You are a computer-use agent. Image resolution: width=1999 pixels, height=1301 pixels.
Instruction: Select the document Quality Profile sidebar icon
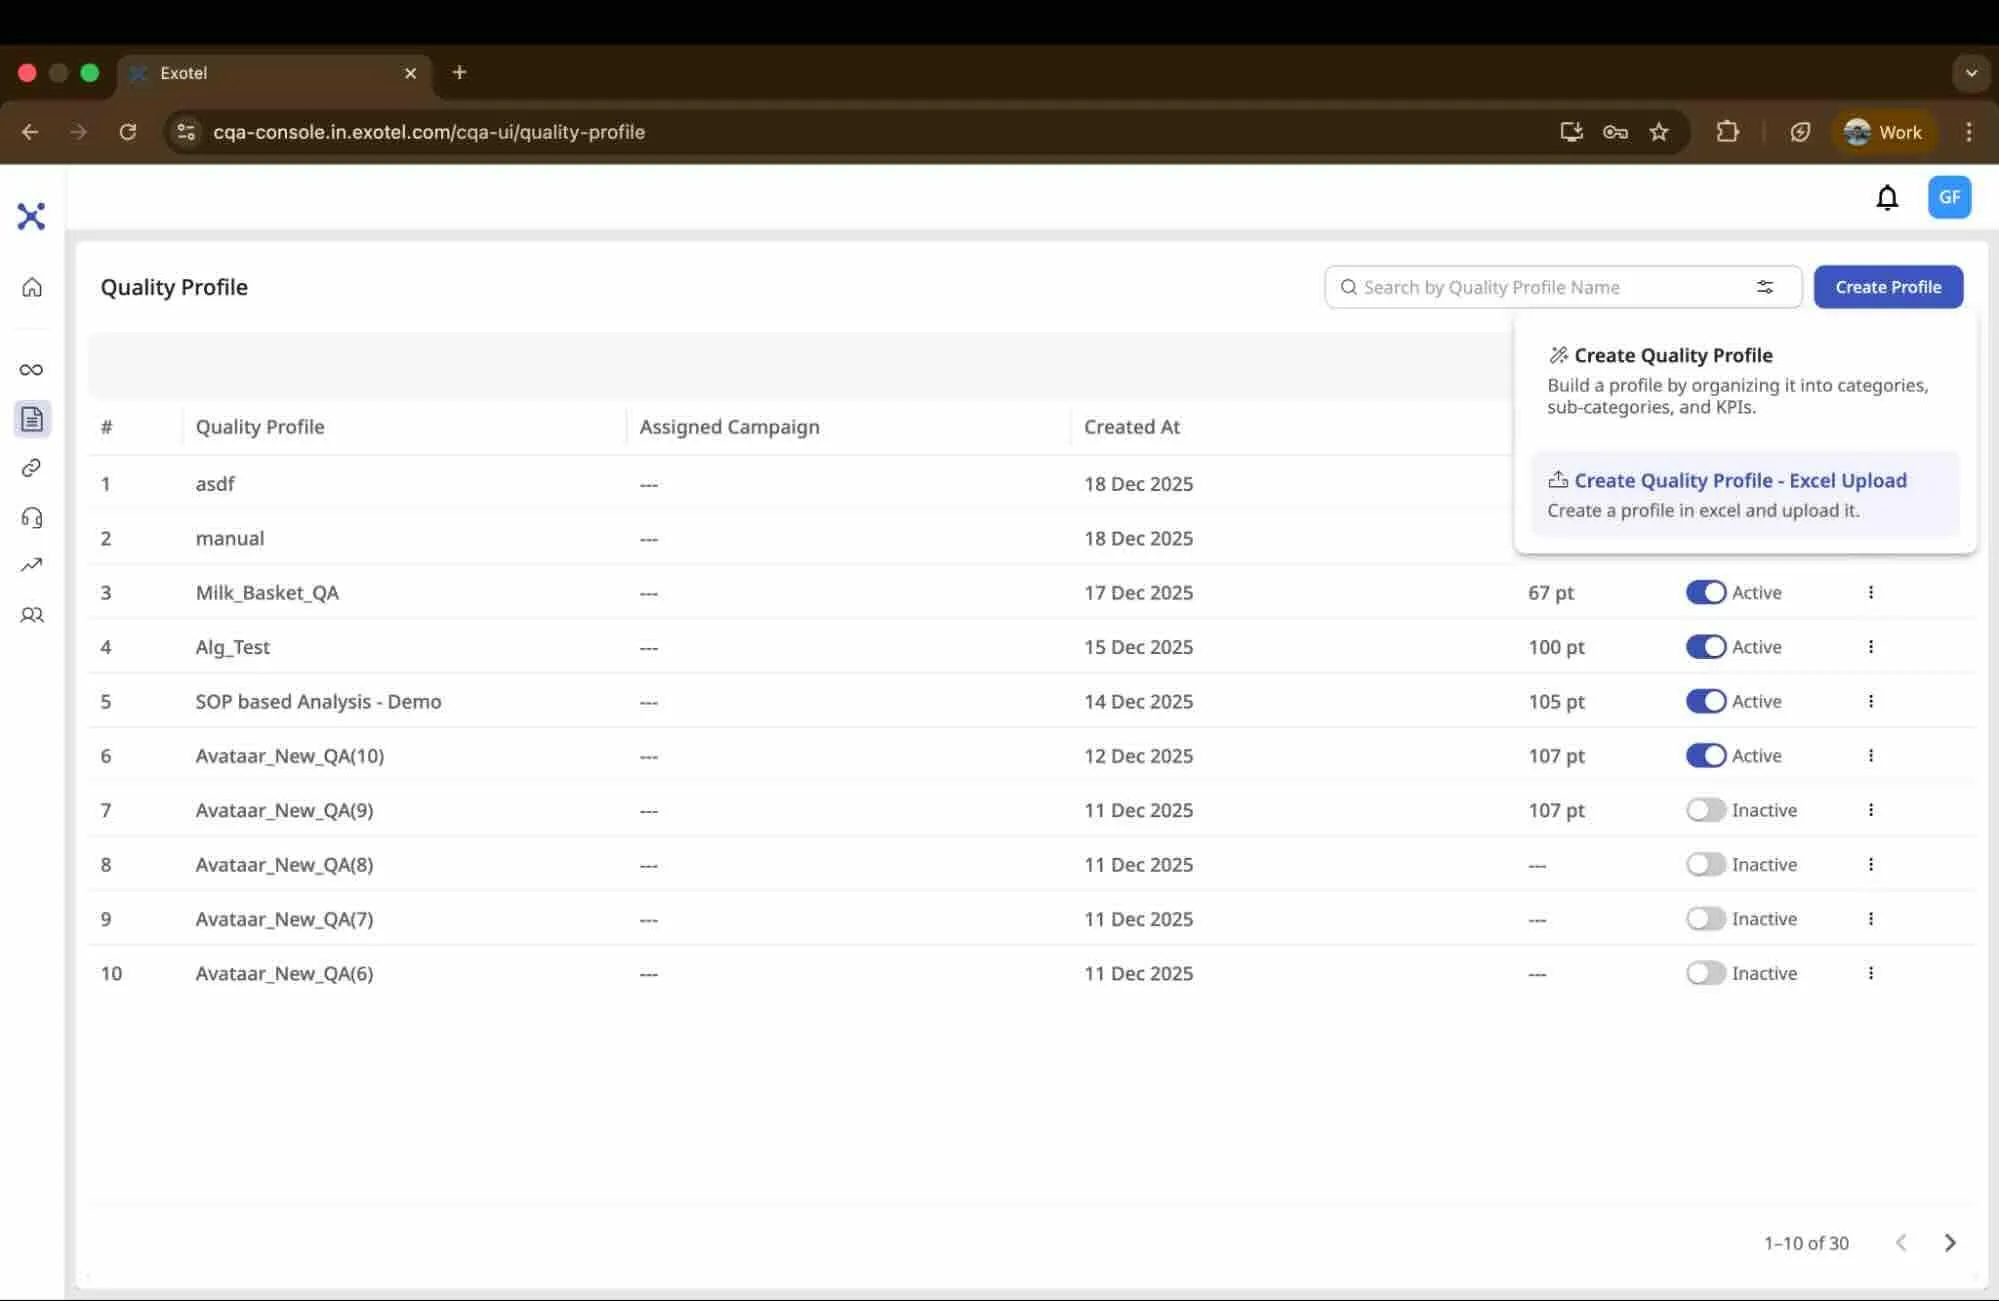pos(32,419)
